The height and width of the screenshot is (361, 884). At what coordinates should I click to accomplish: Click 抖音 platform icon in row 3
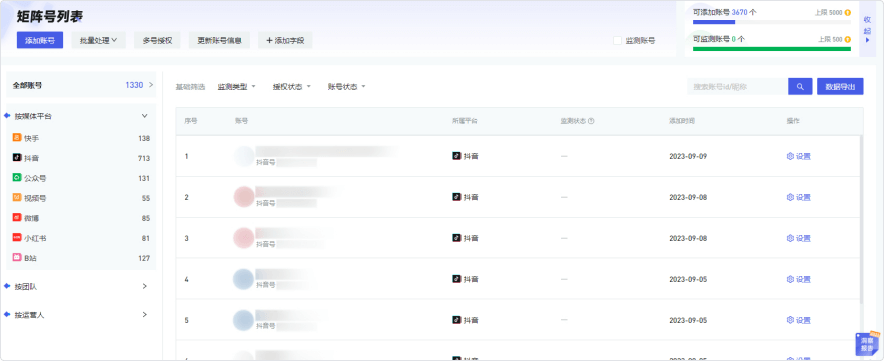point(457,239)
